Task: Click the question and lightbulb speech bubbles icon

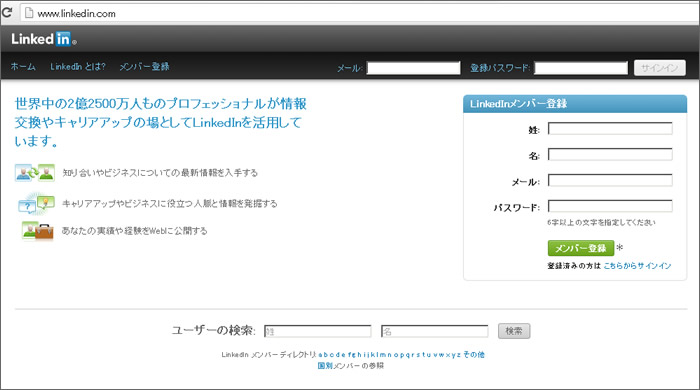Action: 36,204
